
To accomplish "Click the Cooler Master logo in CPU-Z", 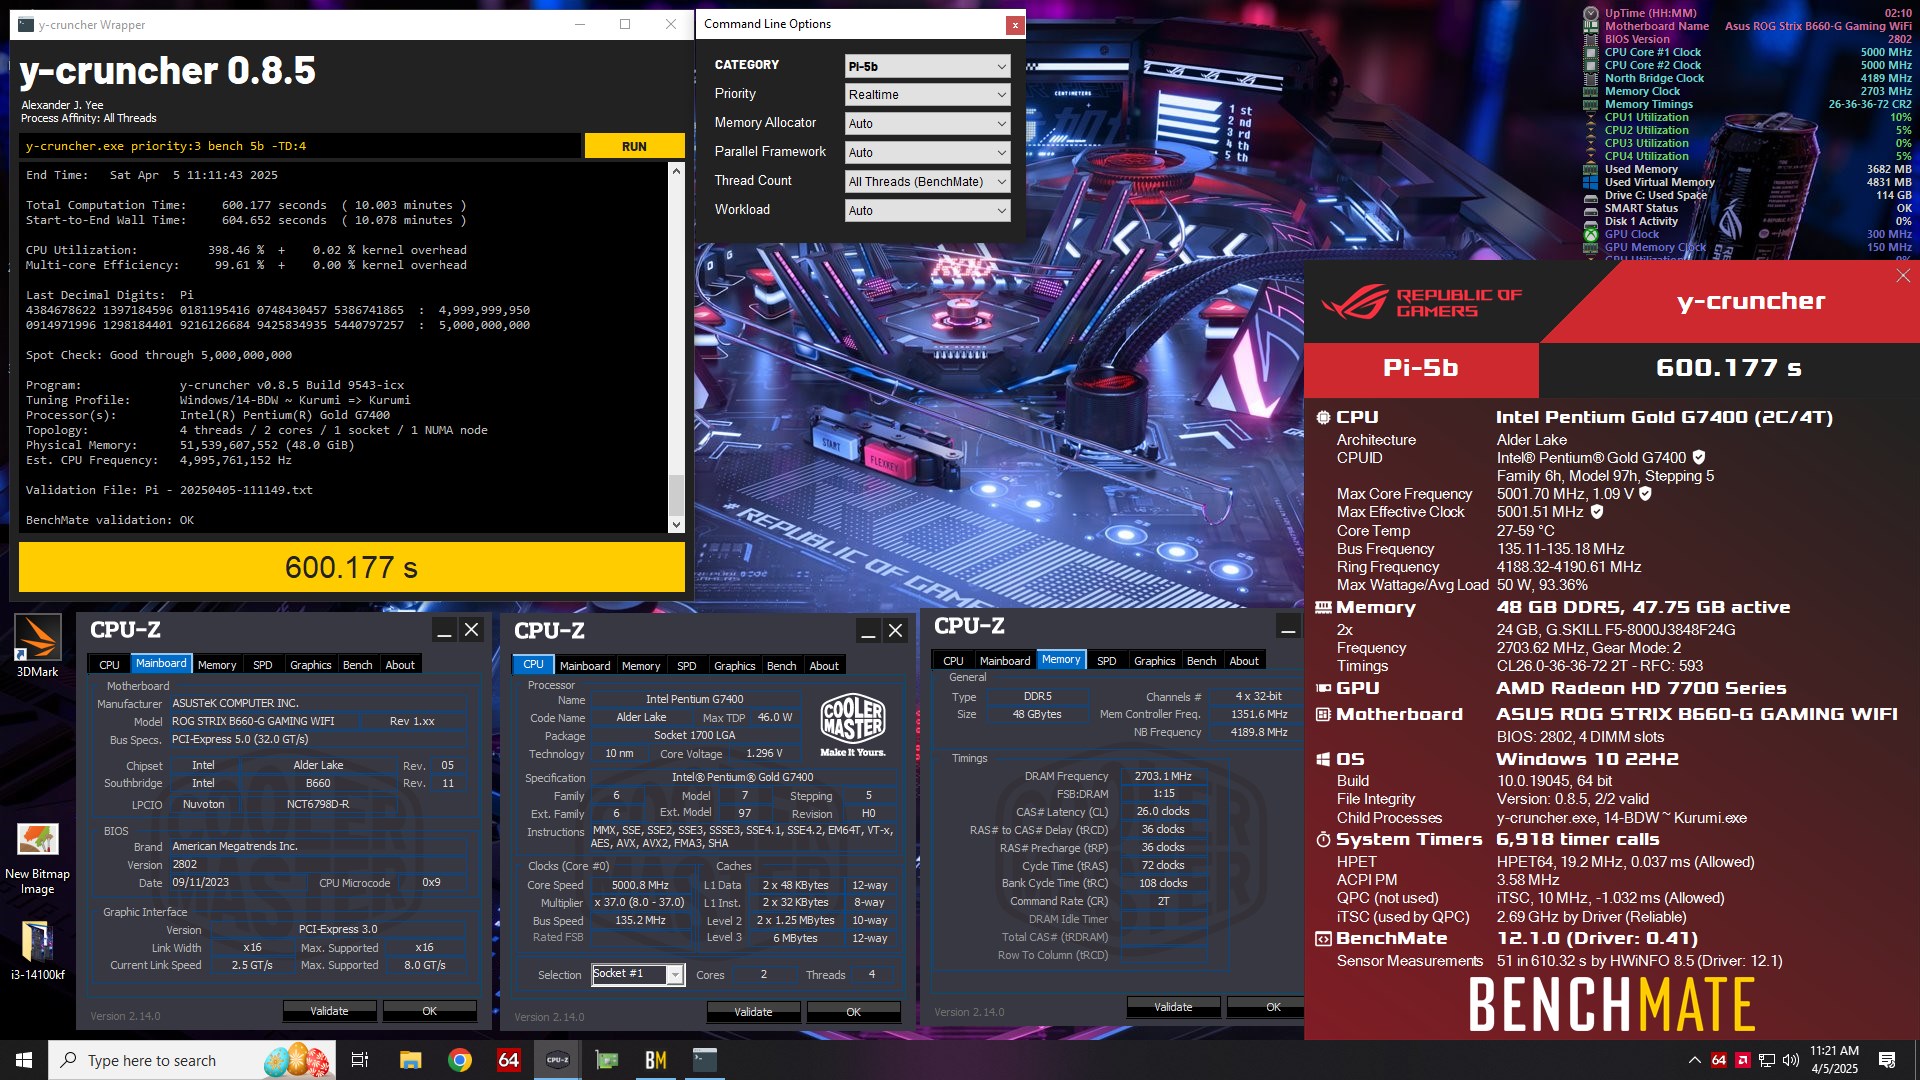I will [853, 725].
